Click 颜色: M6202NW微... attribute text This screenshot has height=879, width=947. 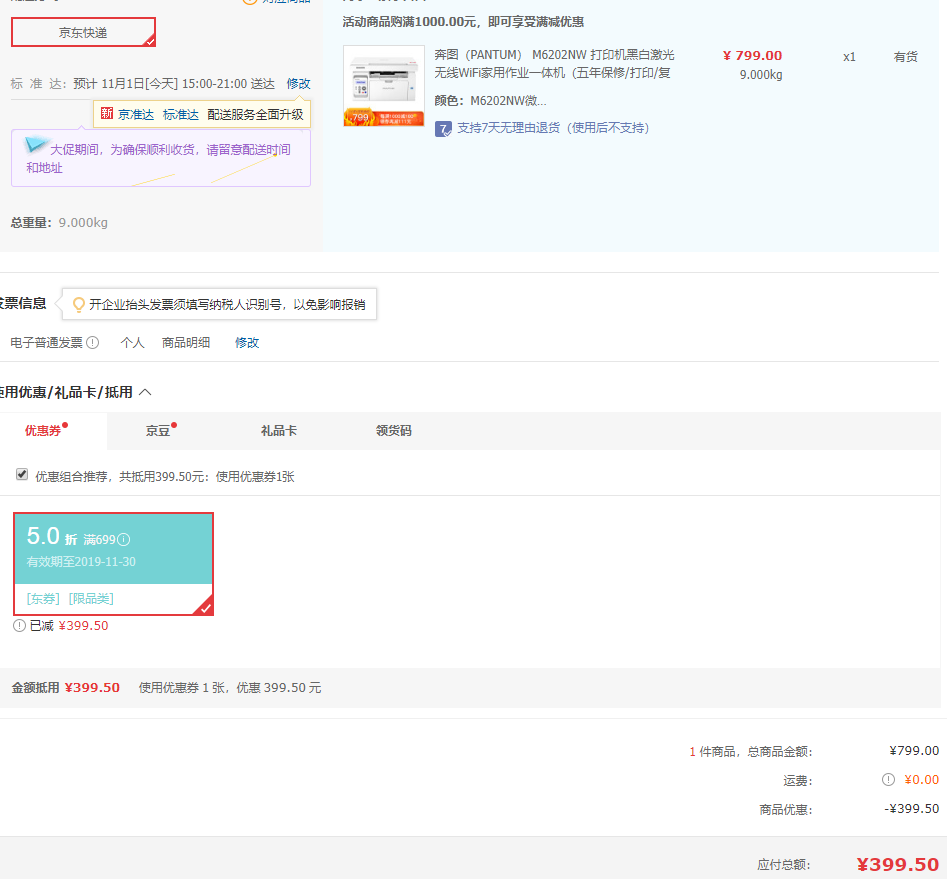(490, 100)
